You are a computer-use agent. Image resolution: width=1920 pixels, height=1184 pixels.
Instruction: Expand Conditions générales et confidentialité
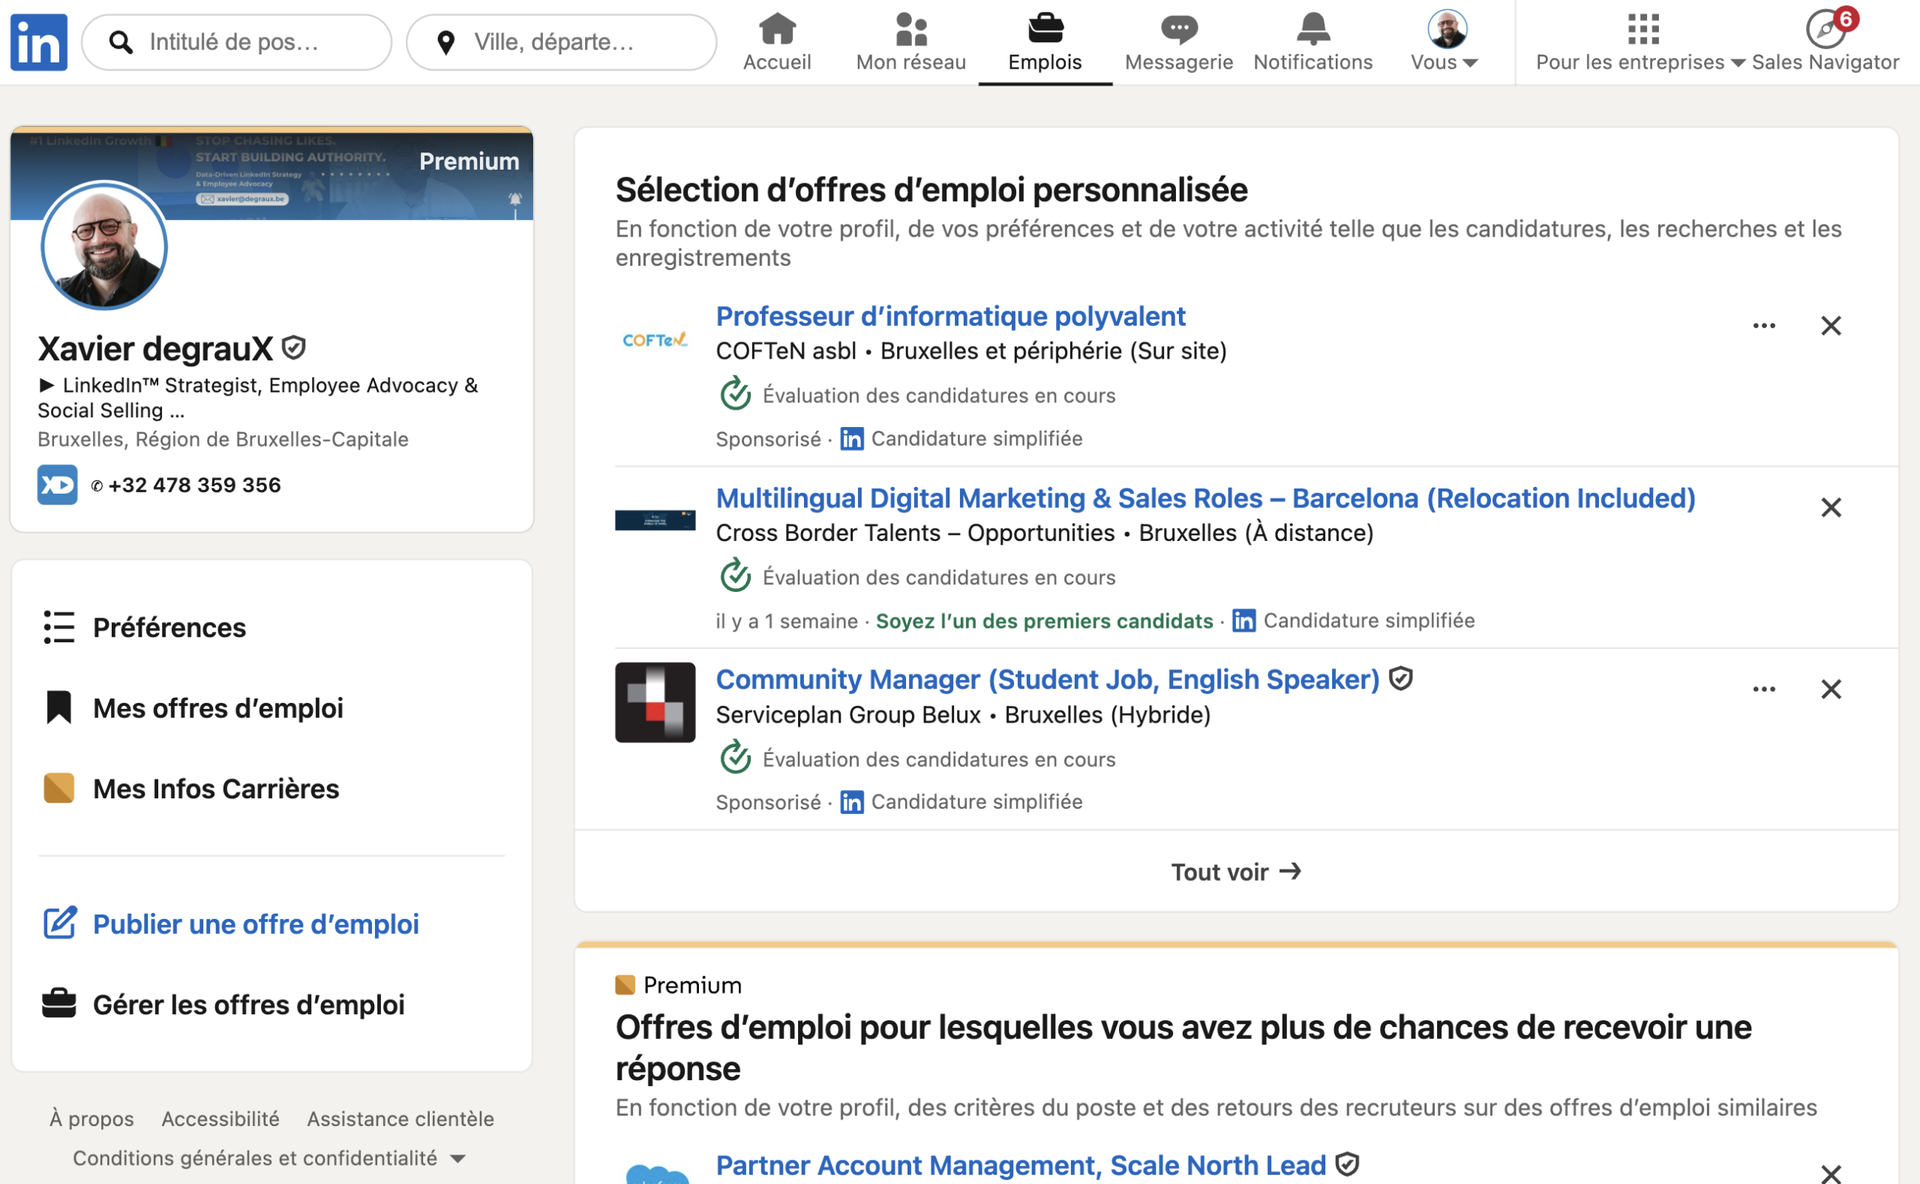[460, 1158]
